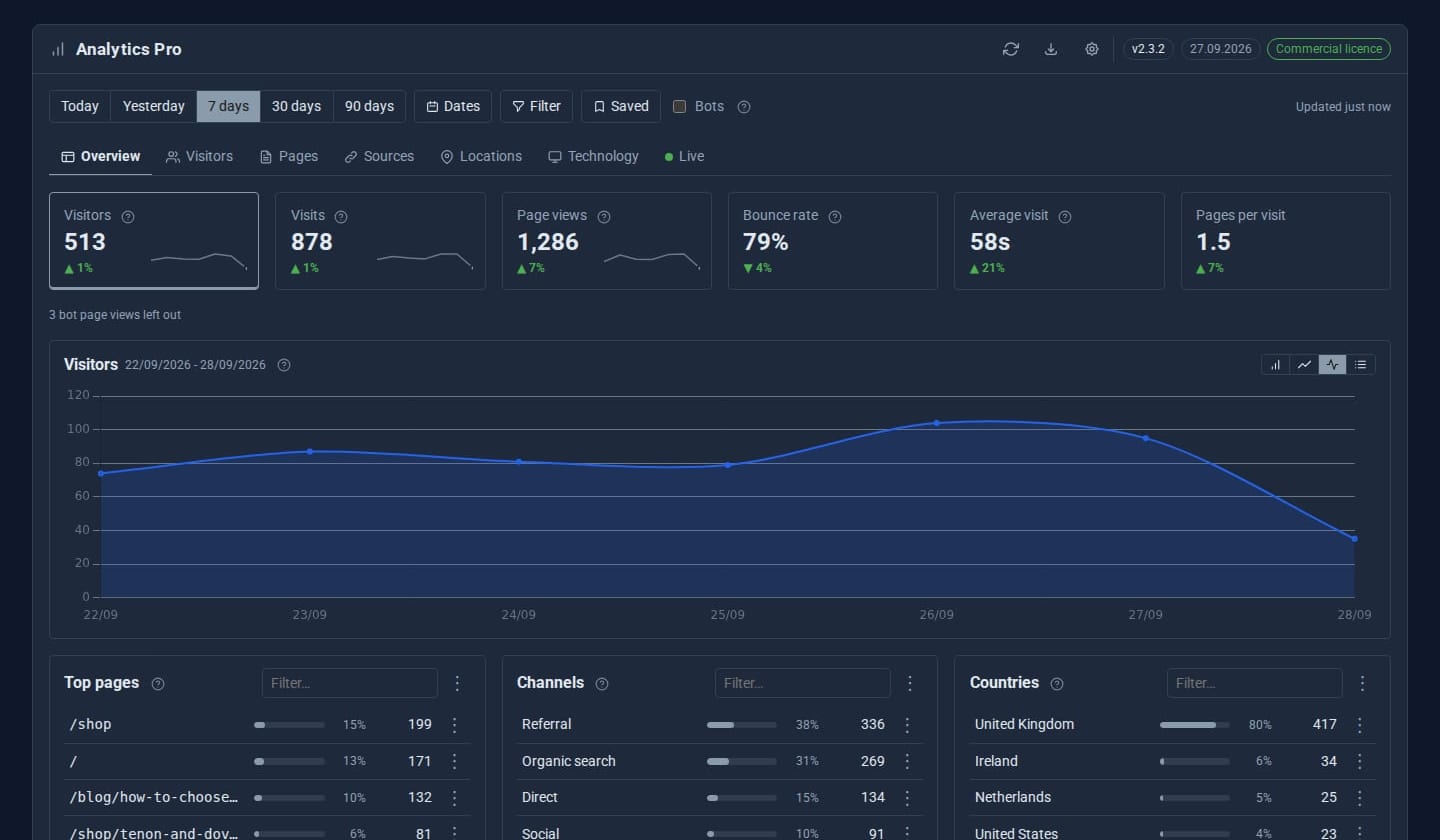Switch chart to bar graph view
Image resolution: width=1440 pixels, height=840 pixels.
point(1276,365)
